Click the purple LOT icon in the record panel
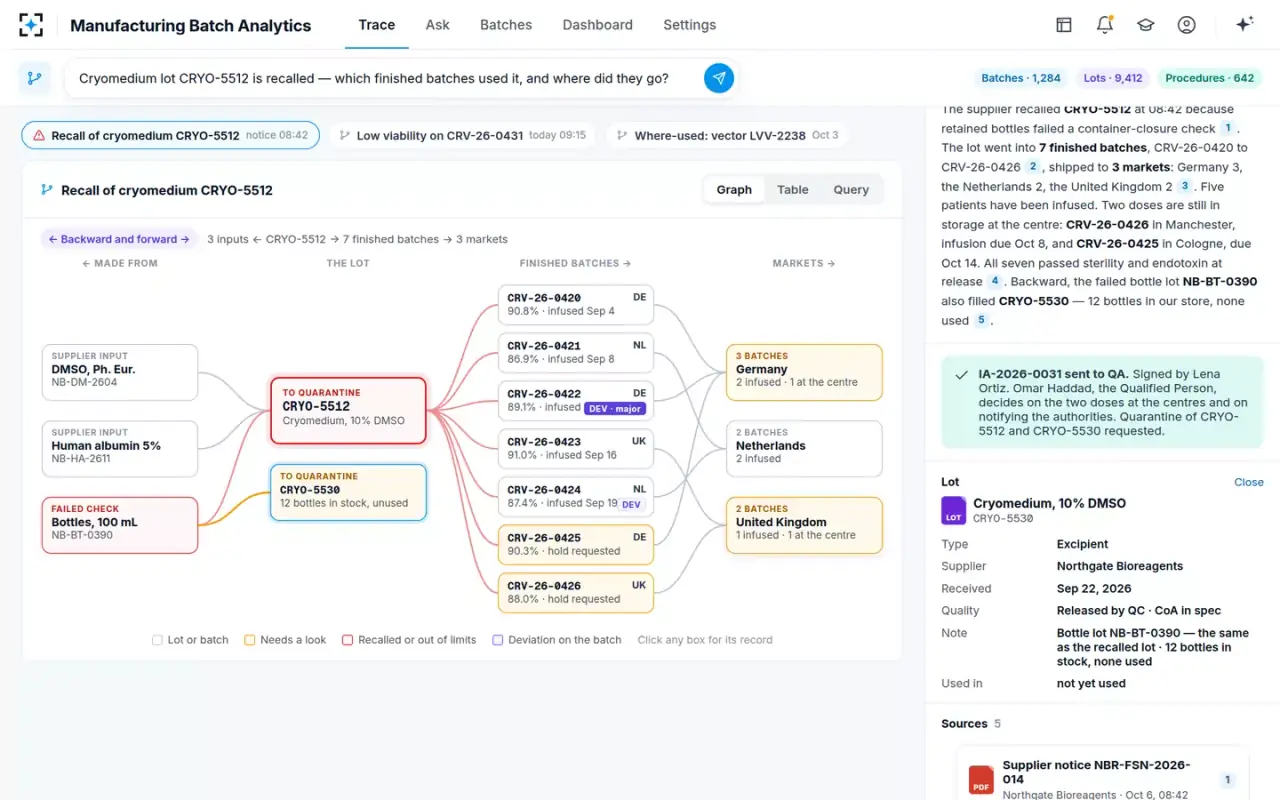Screen dimensions: 1280x800 coord(954,510)
